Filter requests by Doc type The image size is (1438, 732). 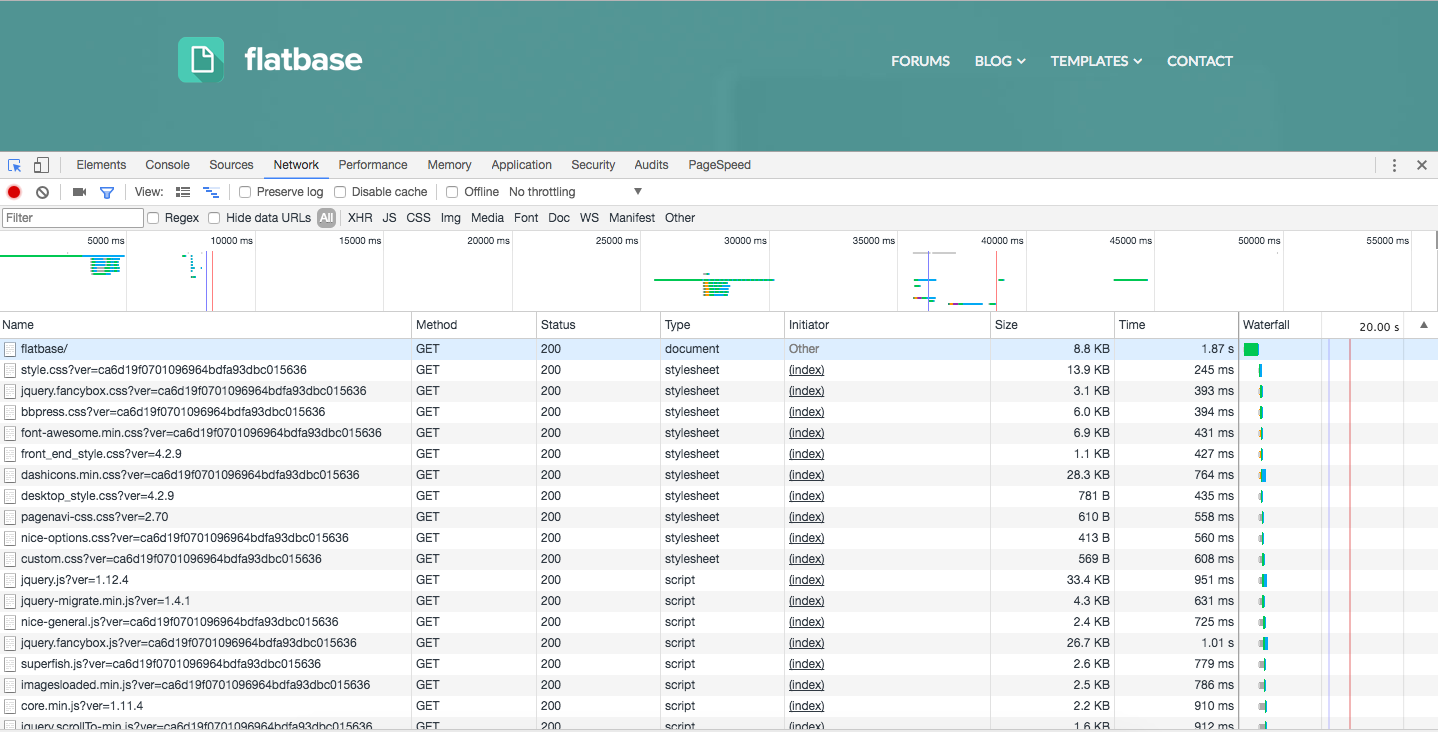click(x=559, y=218)
